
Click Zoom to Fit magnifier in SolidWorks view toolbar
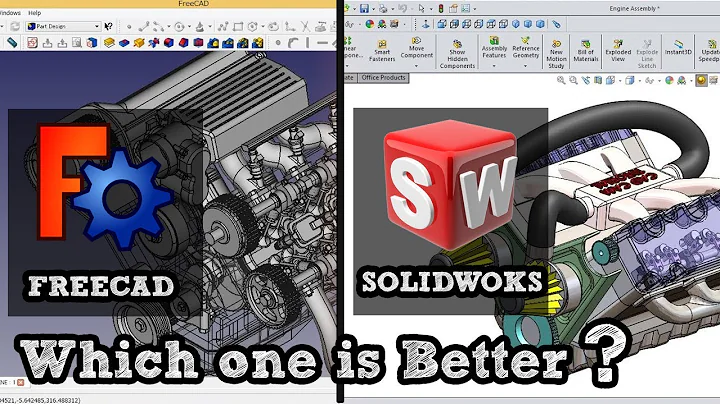coord(561,80)
